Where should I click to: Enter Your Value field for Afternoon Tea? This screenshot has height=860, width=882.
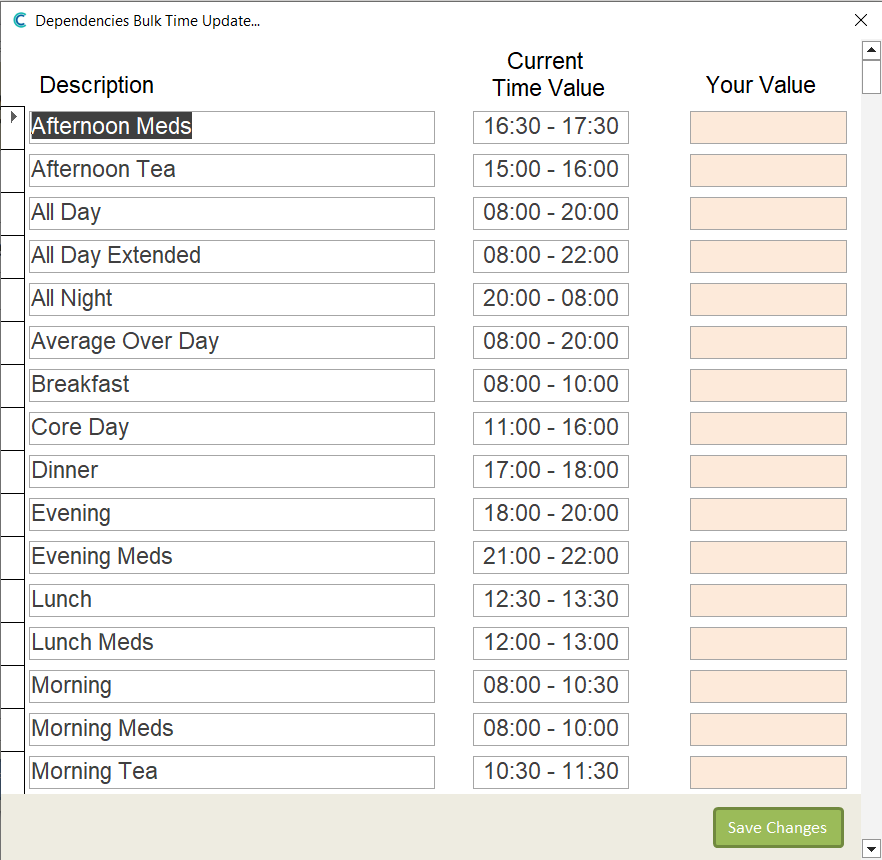767,170
